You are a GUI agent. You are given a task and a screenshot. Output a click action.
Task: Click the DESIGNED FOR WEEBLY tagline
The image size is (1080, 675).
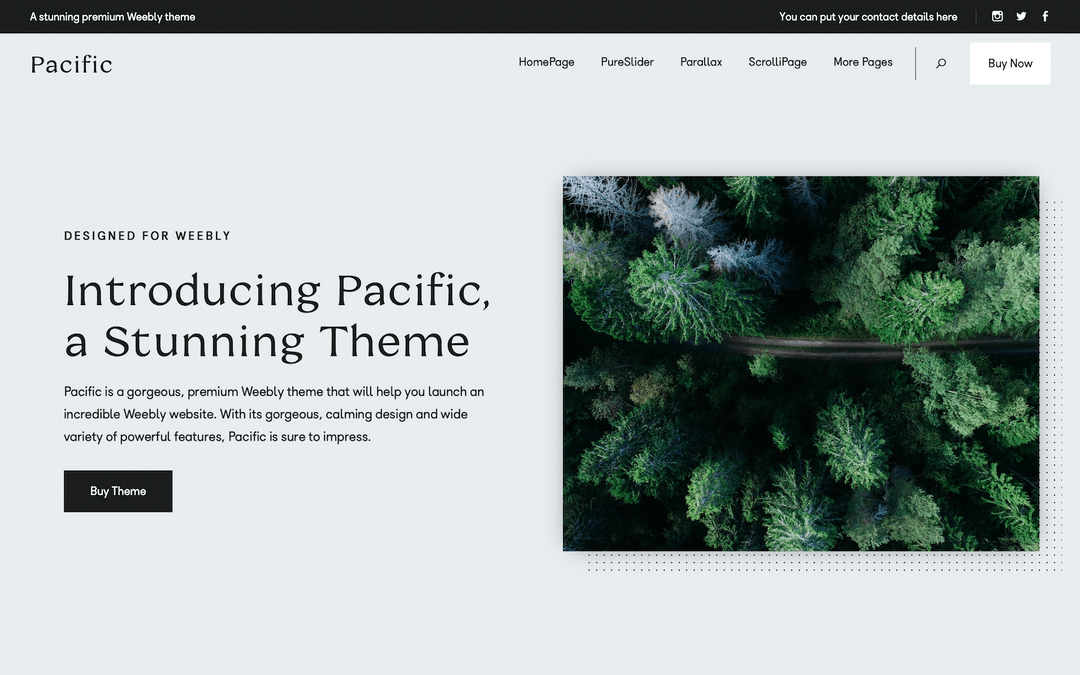pyautogui.click(x=147, y=235)
